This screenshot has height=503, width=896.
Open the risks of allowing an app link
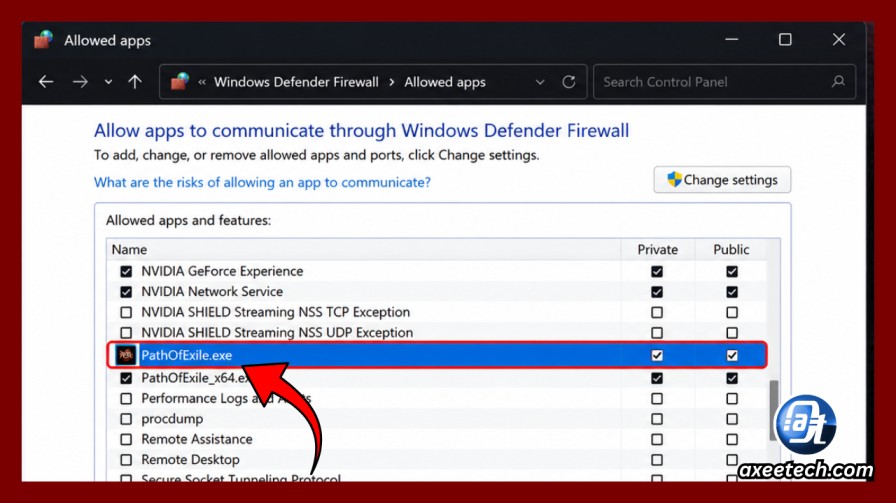coord(262,182)
